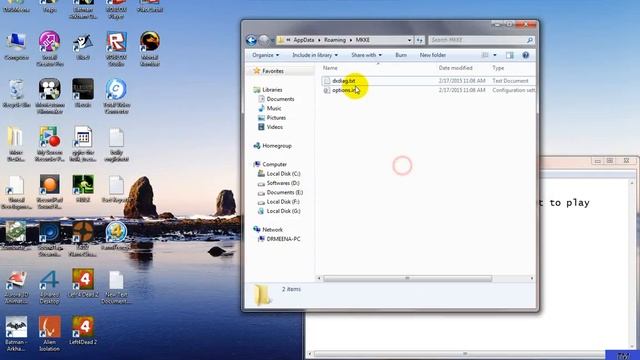Image resolution: width=640 pixels, height=360 pixels.
Task: Expand the view options dropdown arrow
Action: 495,55
